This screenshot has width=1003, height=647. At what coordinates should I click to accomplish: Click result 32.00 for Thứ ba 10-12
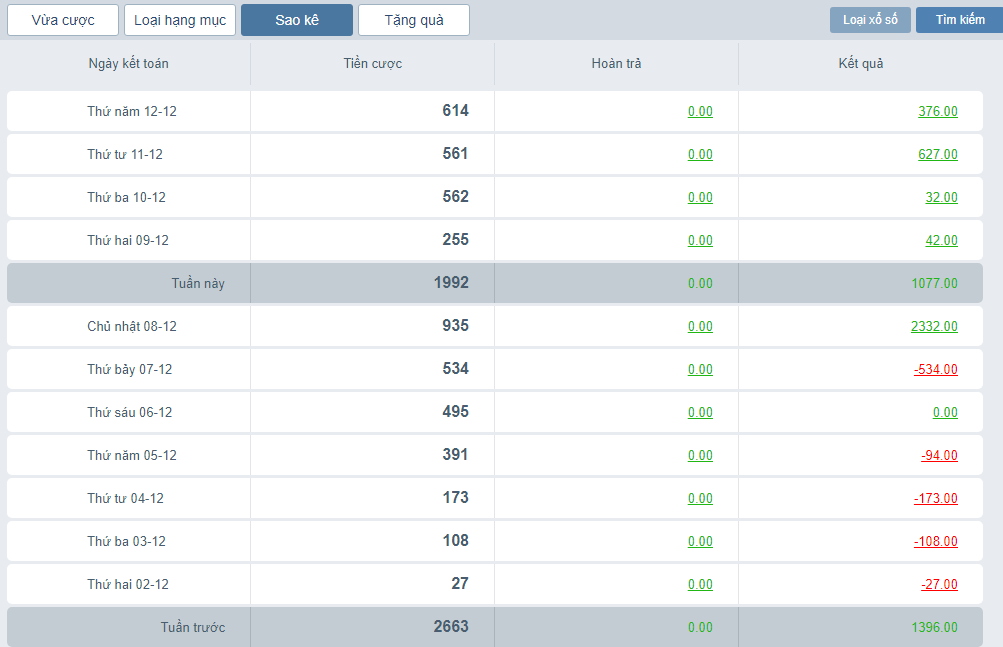941,198
